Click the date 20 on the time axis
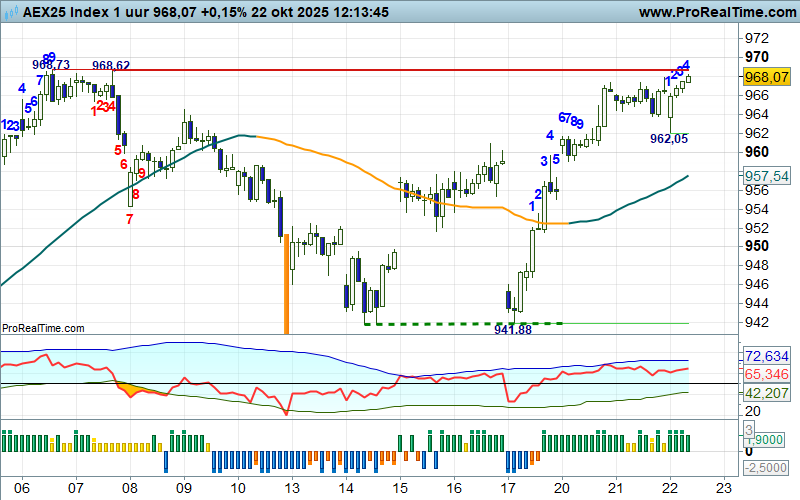 click(x=562, y=488)
